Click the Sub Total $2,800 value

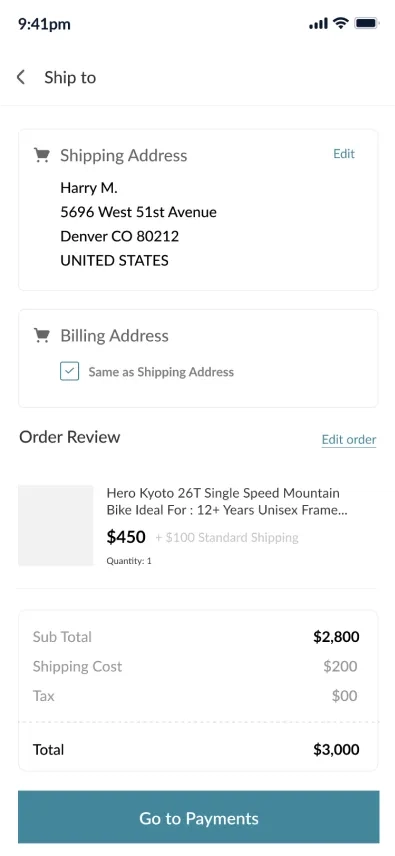(x=336, y=637)
